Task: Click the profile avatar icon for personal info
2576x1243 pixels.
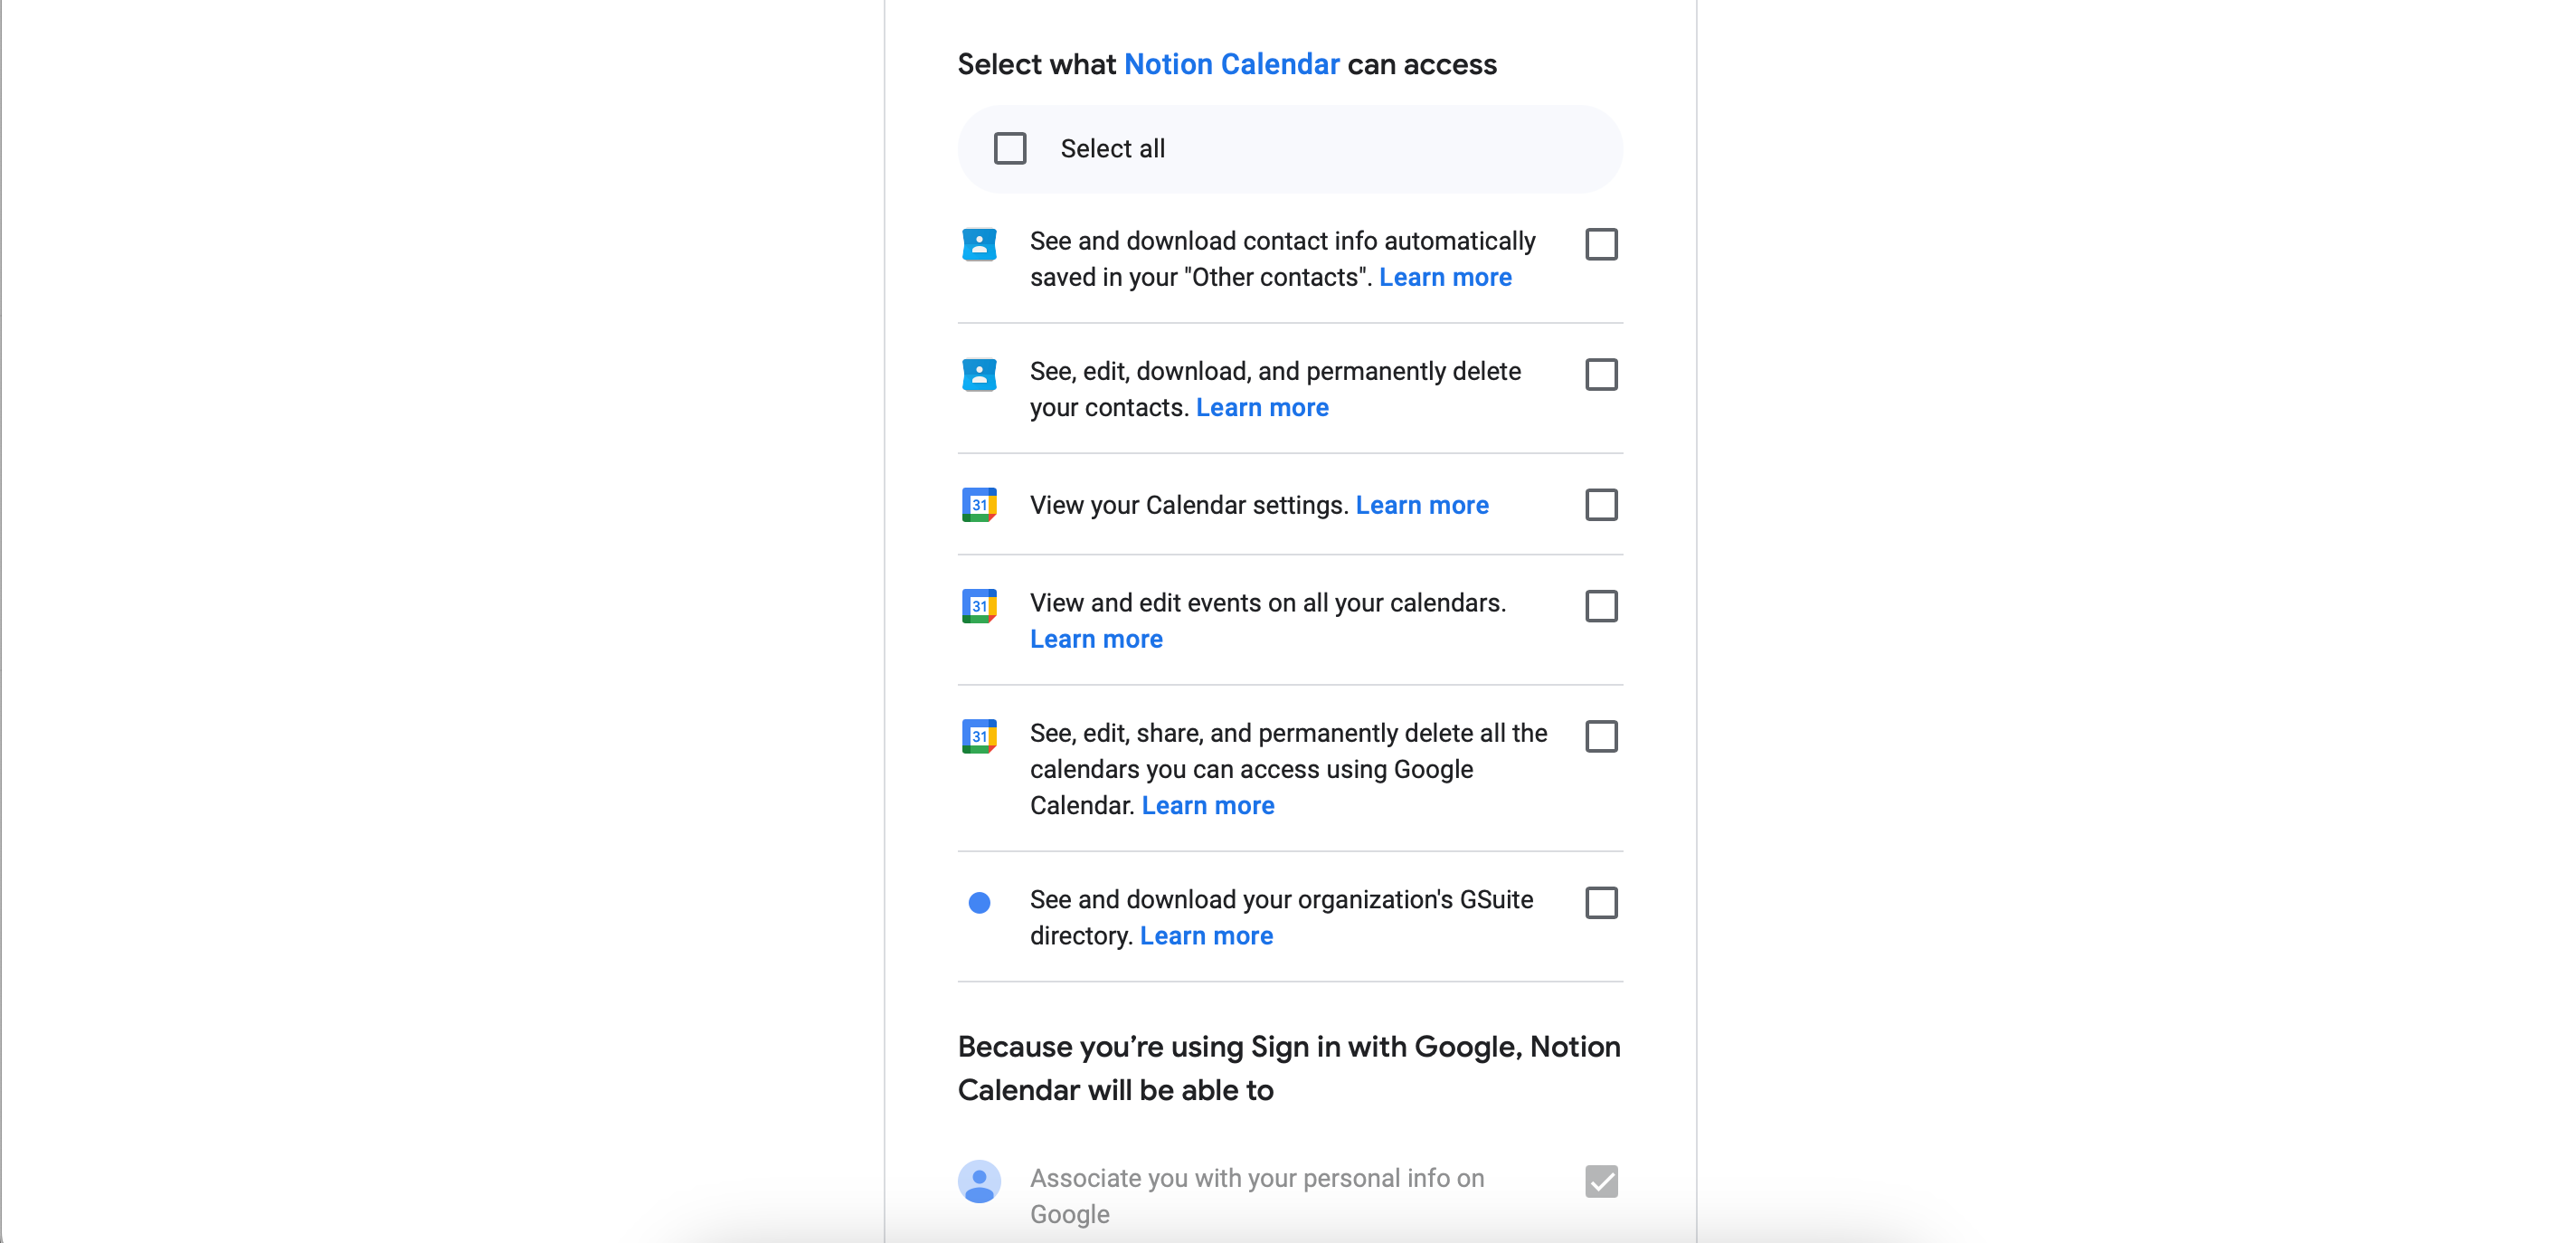Action: (x=979, y=1182)
